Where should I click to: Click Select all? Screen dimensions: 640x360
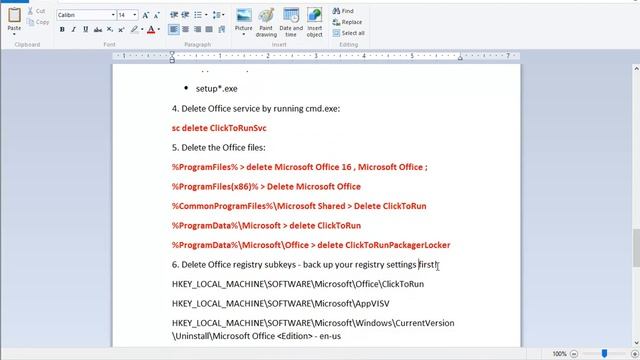click(349, 33)
